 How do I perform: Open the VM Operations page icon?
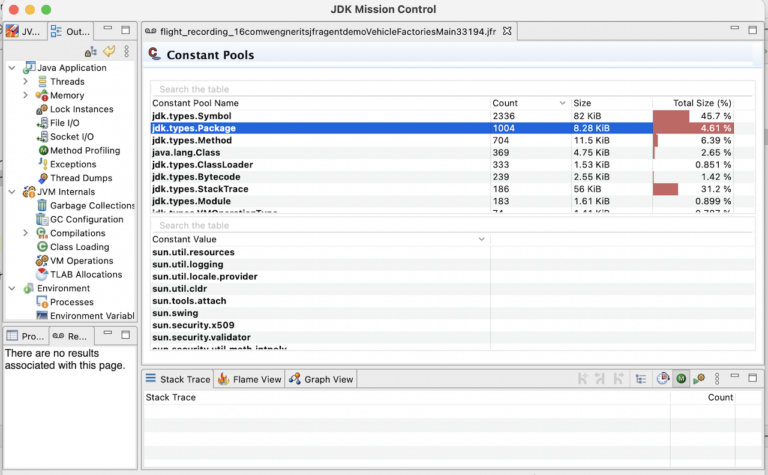[42, 261]
